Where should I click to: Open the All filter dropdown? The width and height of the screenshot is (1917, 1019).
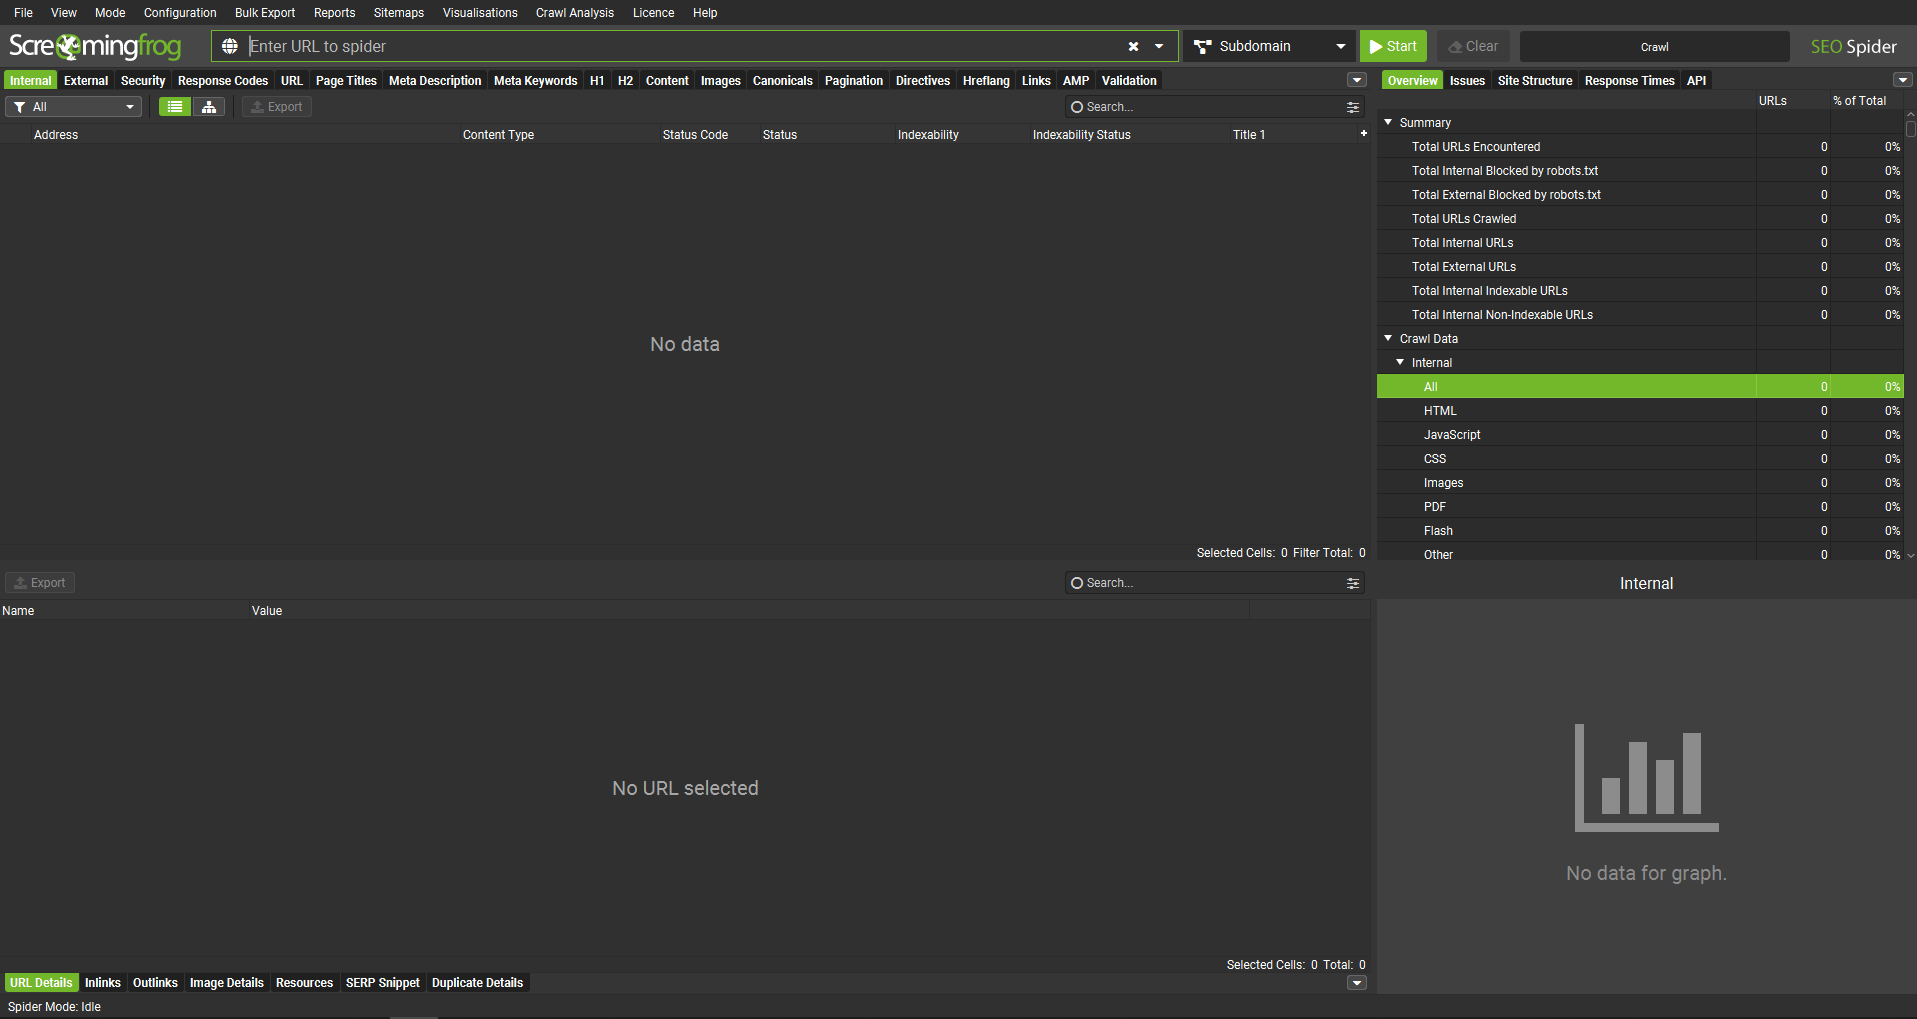point(74,107)
